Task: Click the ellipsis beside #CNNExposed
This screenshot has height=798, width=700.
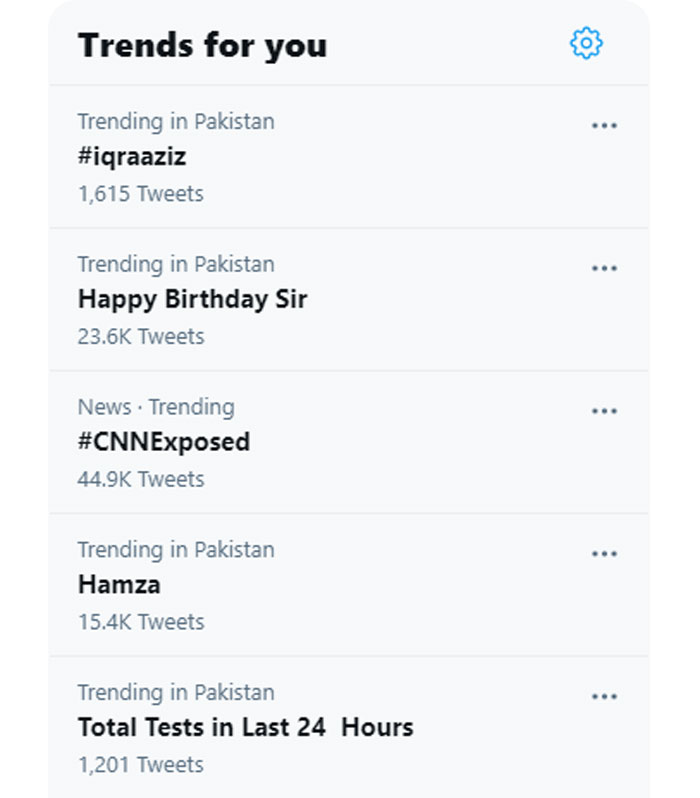Action: [604, 411]
